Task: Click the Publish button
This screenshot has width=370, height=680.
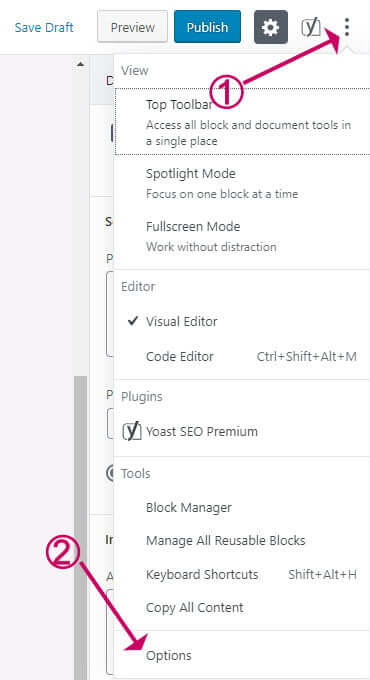Action: tap(207, 27)
